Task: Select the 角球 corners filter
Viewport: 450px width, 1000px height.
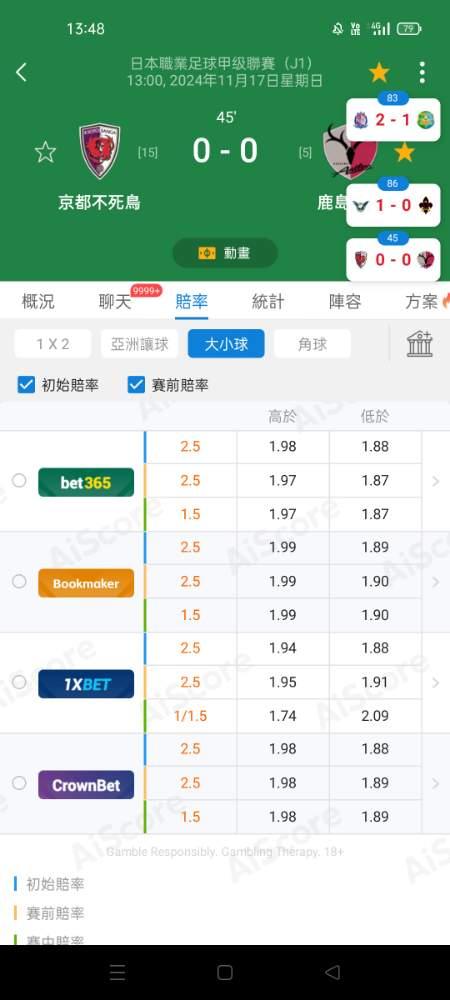Action: [312, 344]
